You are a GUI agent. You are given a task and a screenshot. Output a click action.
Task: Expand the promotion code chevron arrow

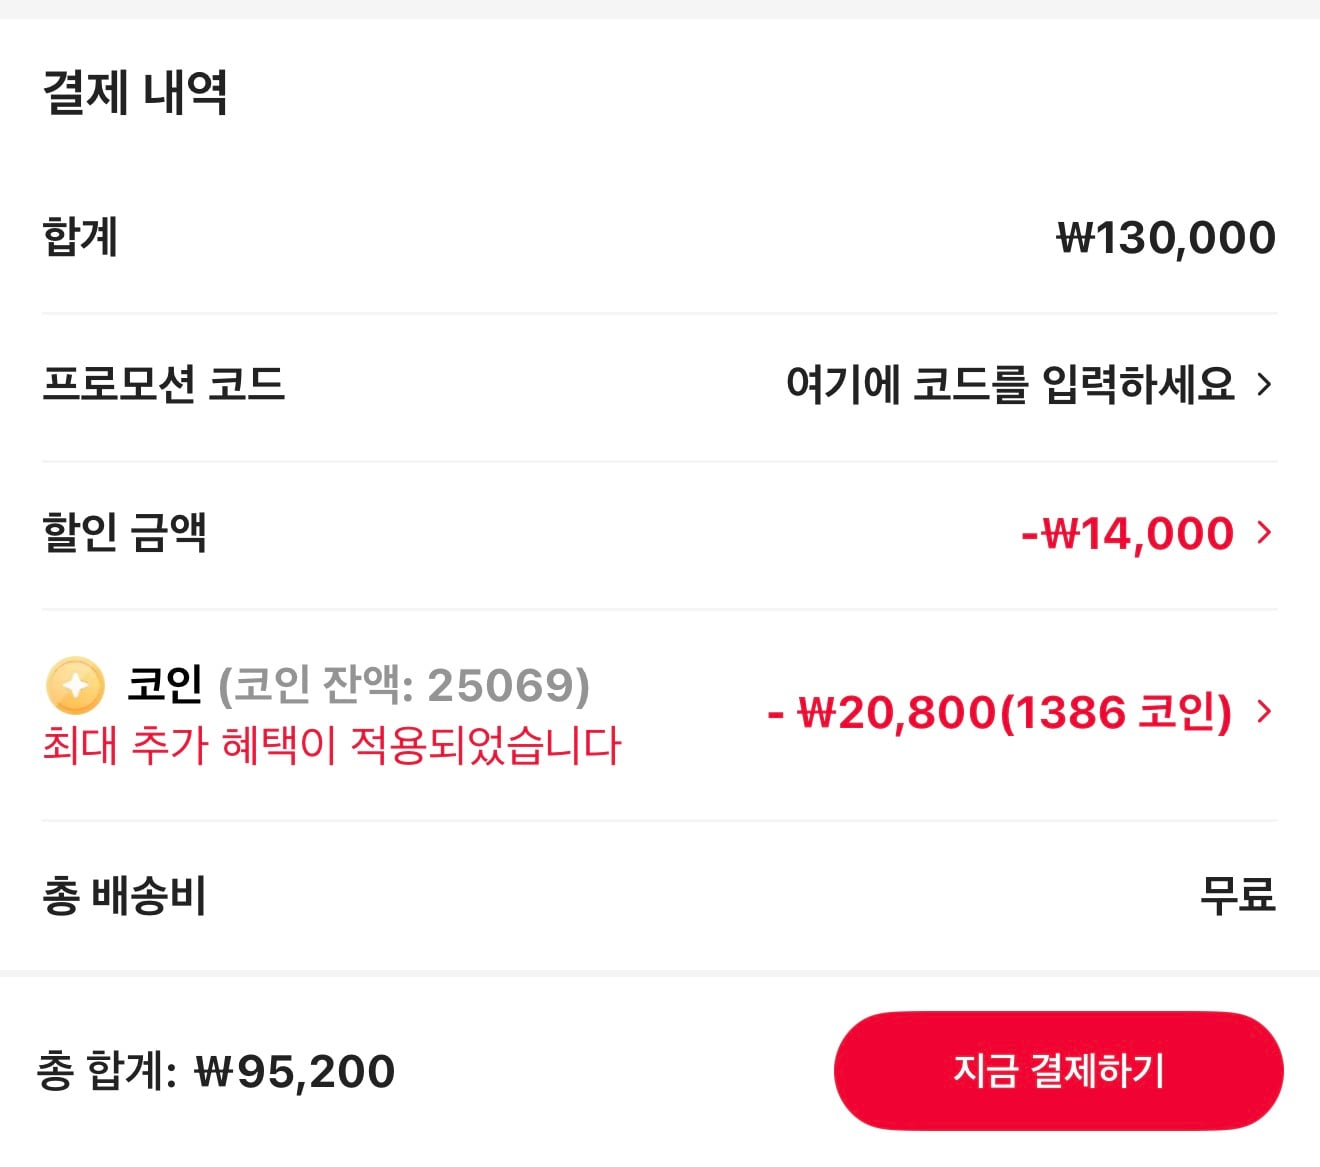(x=1264, y=384)
